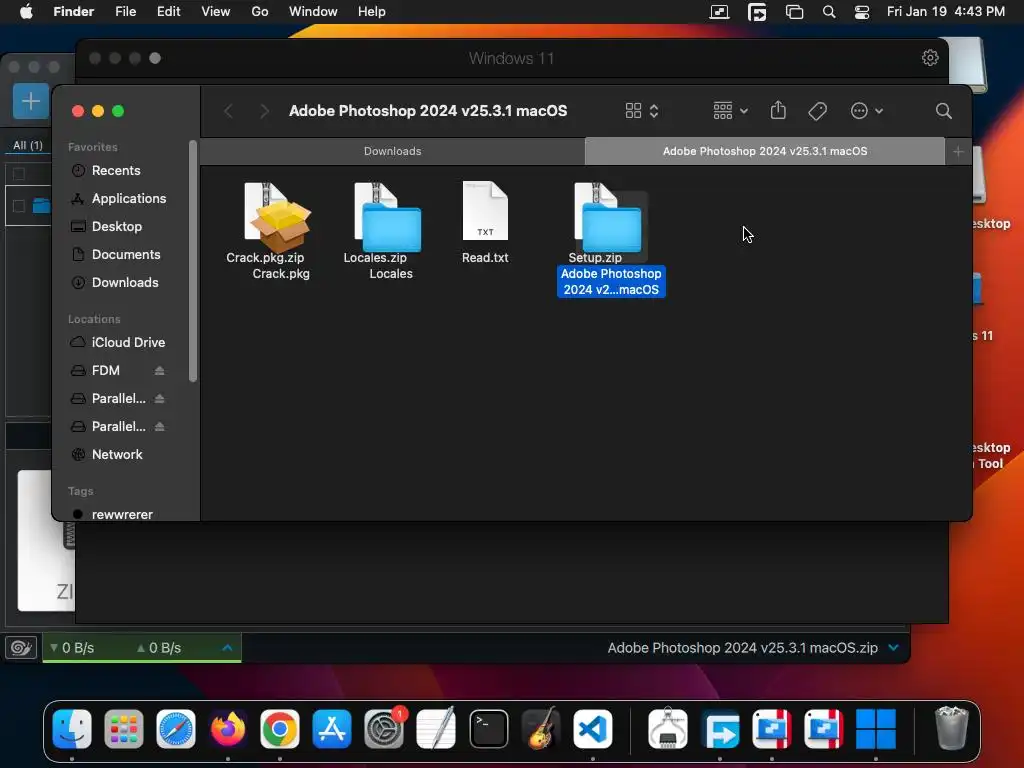Click the Tags icon in Finder toolbar
This screenshot has width=1024, height=768.
pyautogui.click(x=817, y=111)
